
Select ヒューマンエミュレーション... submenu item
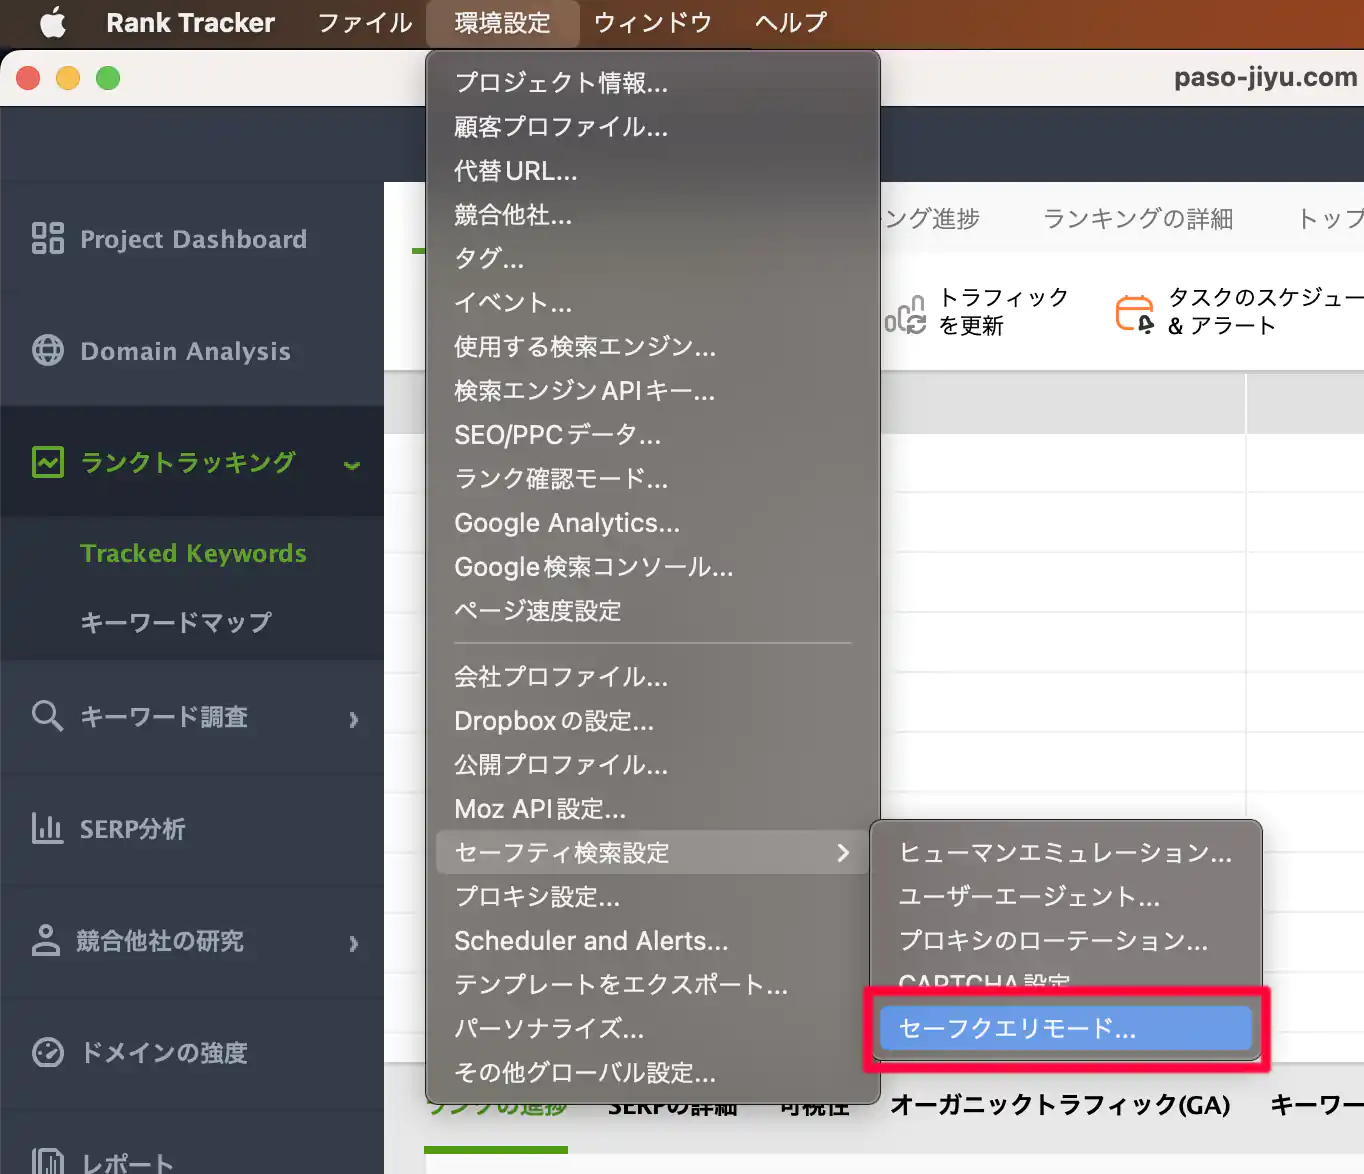coord(1066,852)
